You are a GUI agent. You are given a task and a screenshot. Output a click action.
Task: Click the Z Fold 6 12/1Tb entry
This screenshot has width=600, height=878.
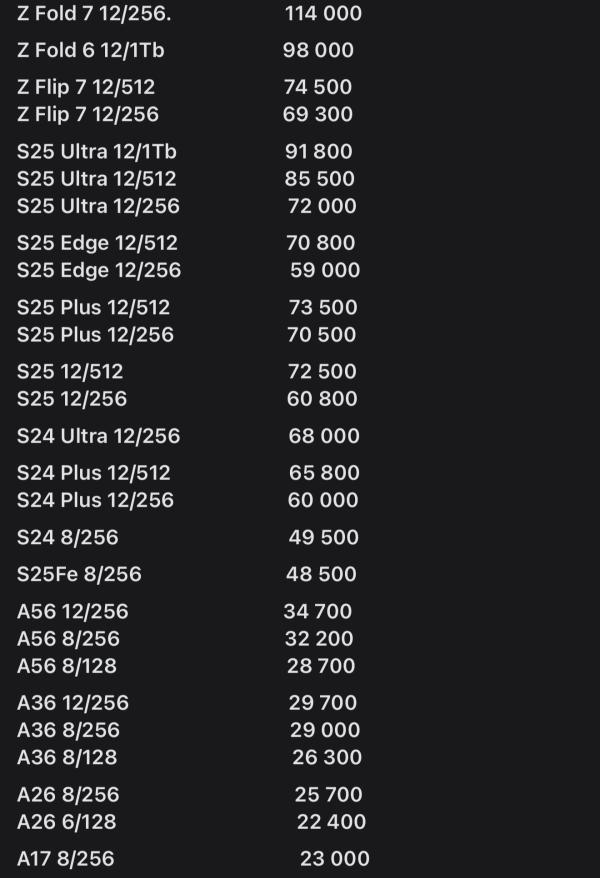(90, 51)
